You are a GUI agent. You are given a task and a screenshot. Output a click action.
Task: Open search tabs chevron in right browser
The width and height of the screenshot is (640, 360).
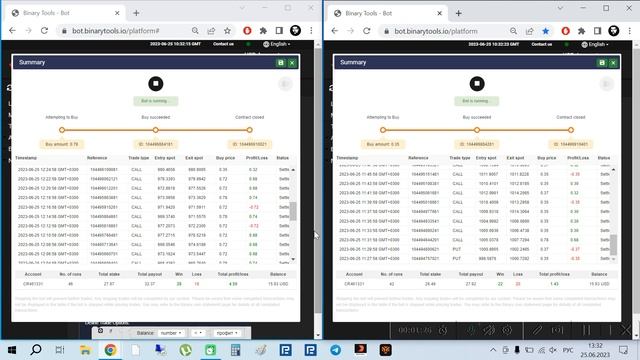coord(560,8)
